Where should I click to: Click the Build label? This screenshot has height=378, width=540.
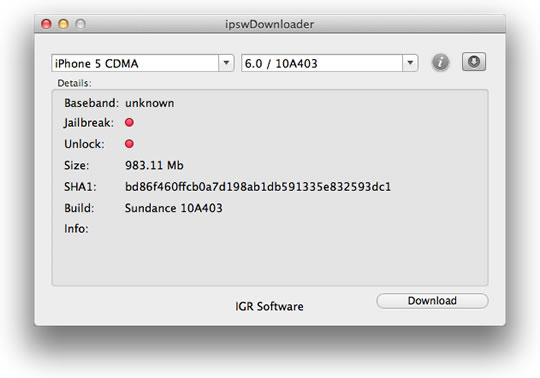79,208
